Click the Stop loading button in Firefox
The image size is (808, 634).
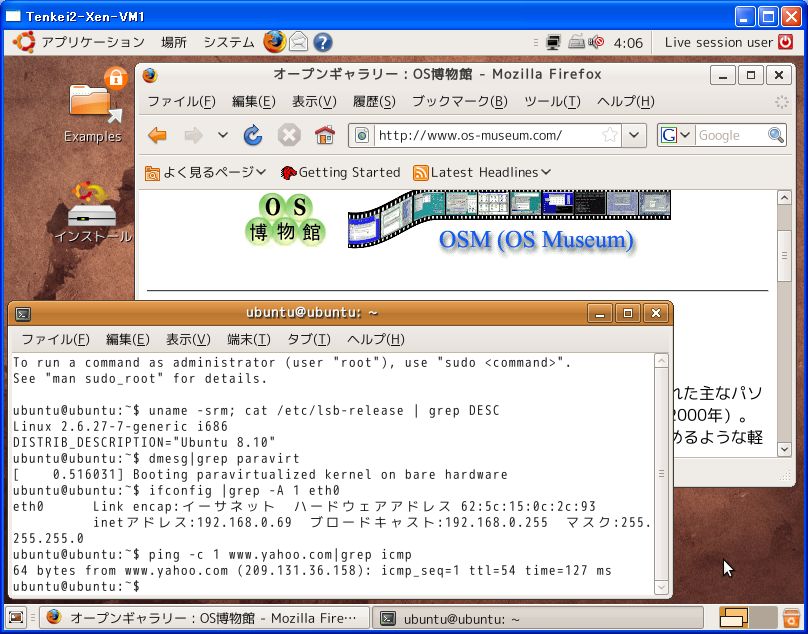289,136
